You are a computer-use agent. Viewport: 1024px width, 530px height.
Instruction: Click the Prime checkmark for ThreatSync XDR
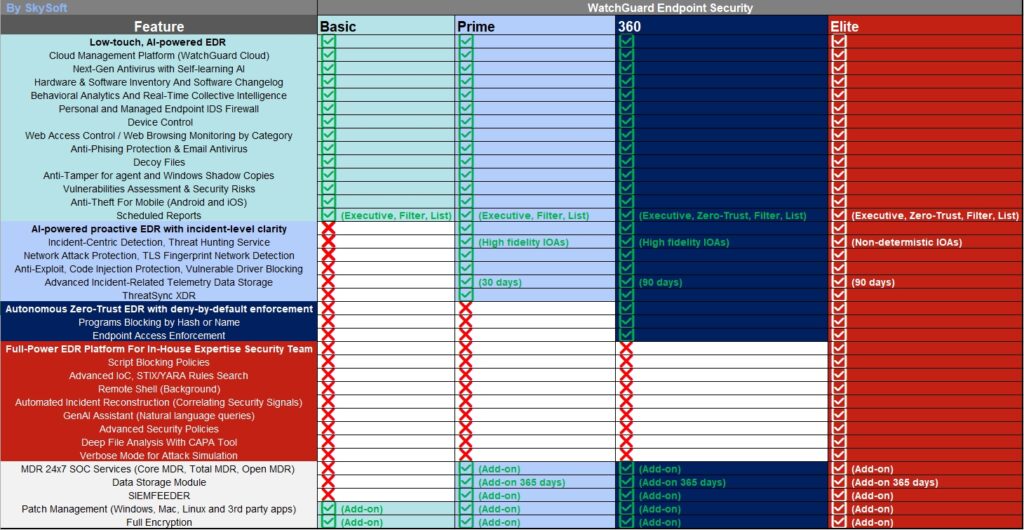pos(466,295)
